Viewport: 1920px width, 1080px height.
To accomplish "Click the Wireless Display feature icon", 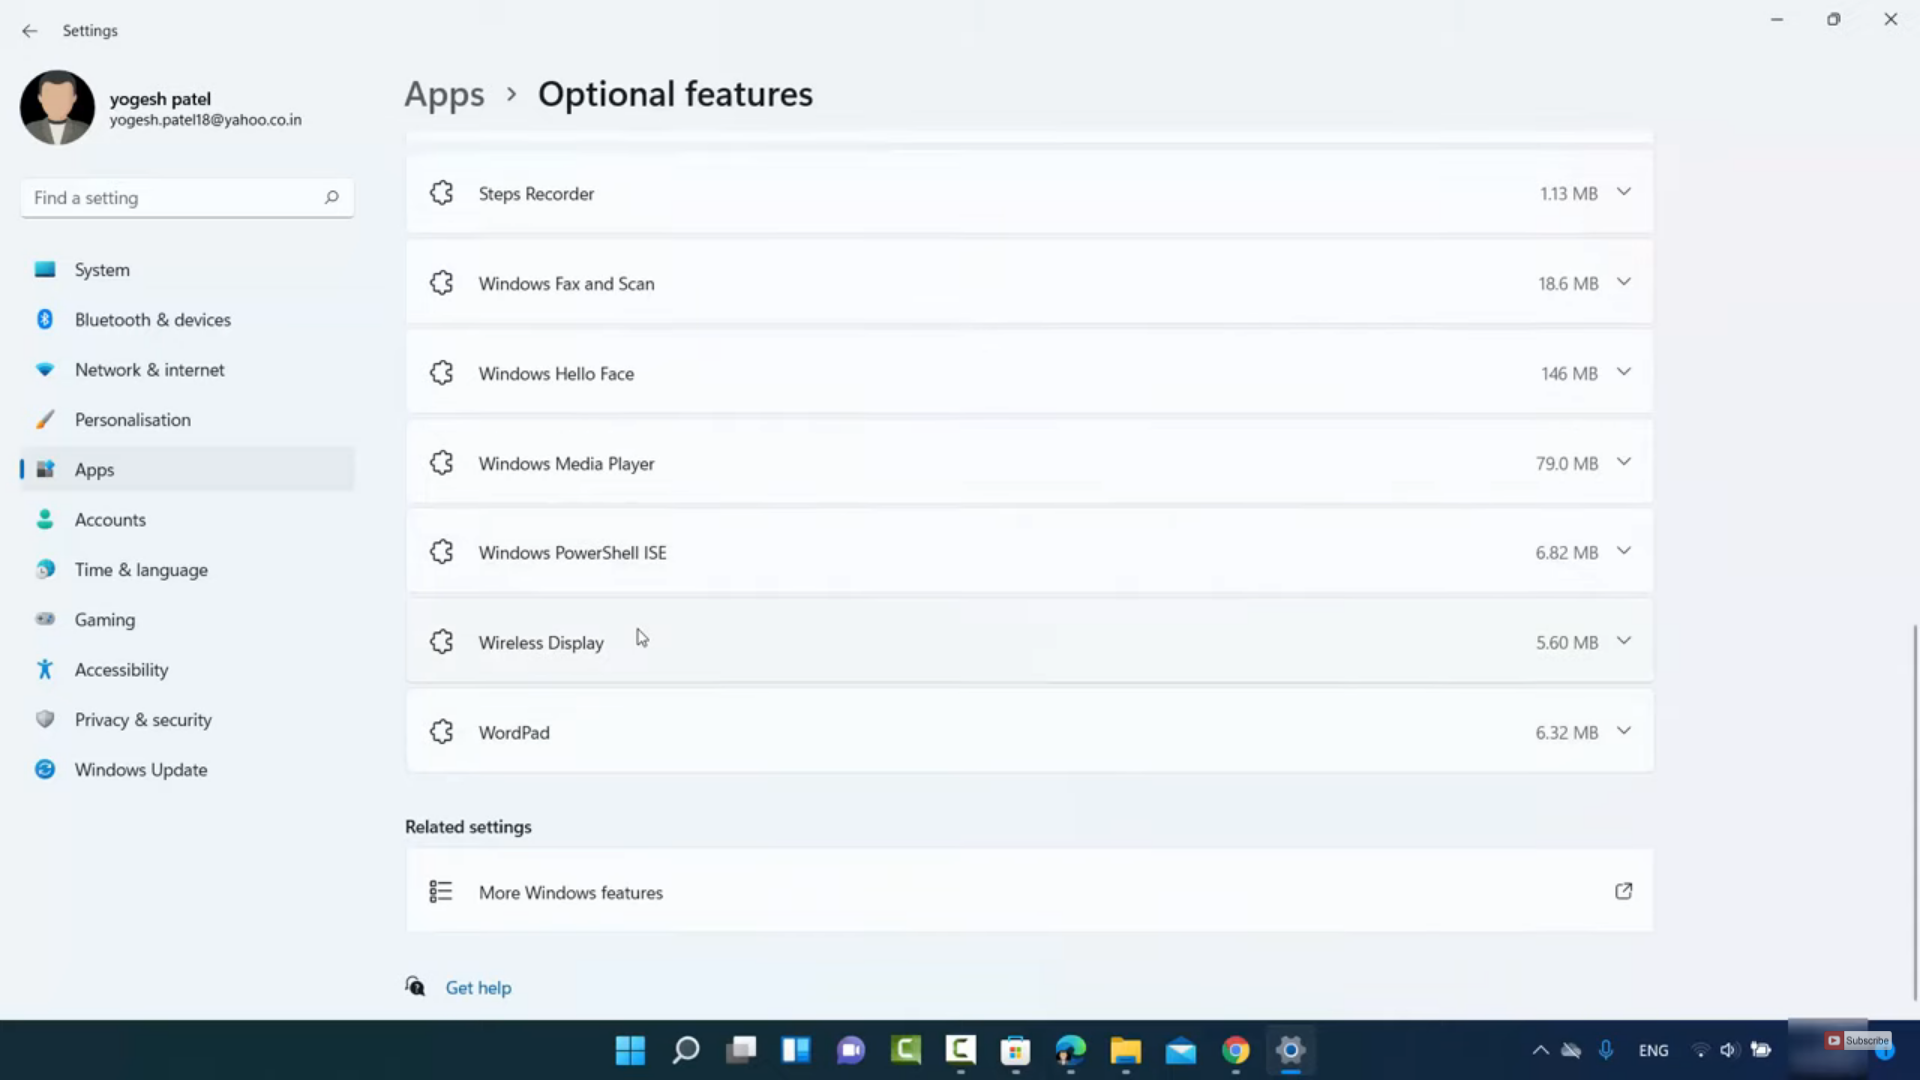I will (441, 642).
